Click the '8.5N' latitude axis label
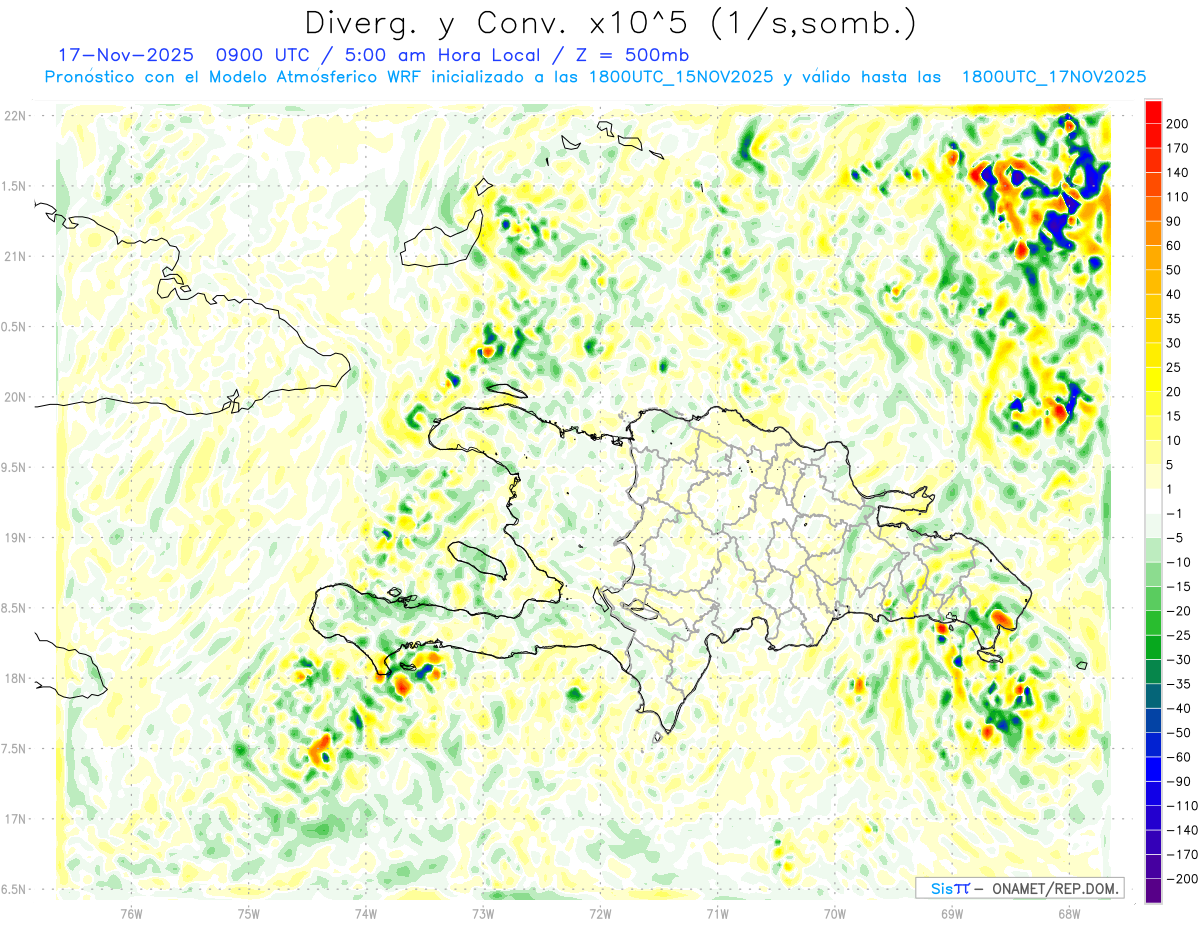The width and height of the screenshot is (1200, 927). pyautogui.click(x=15, y=608)
